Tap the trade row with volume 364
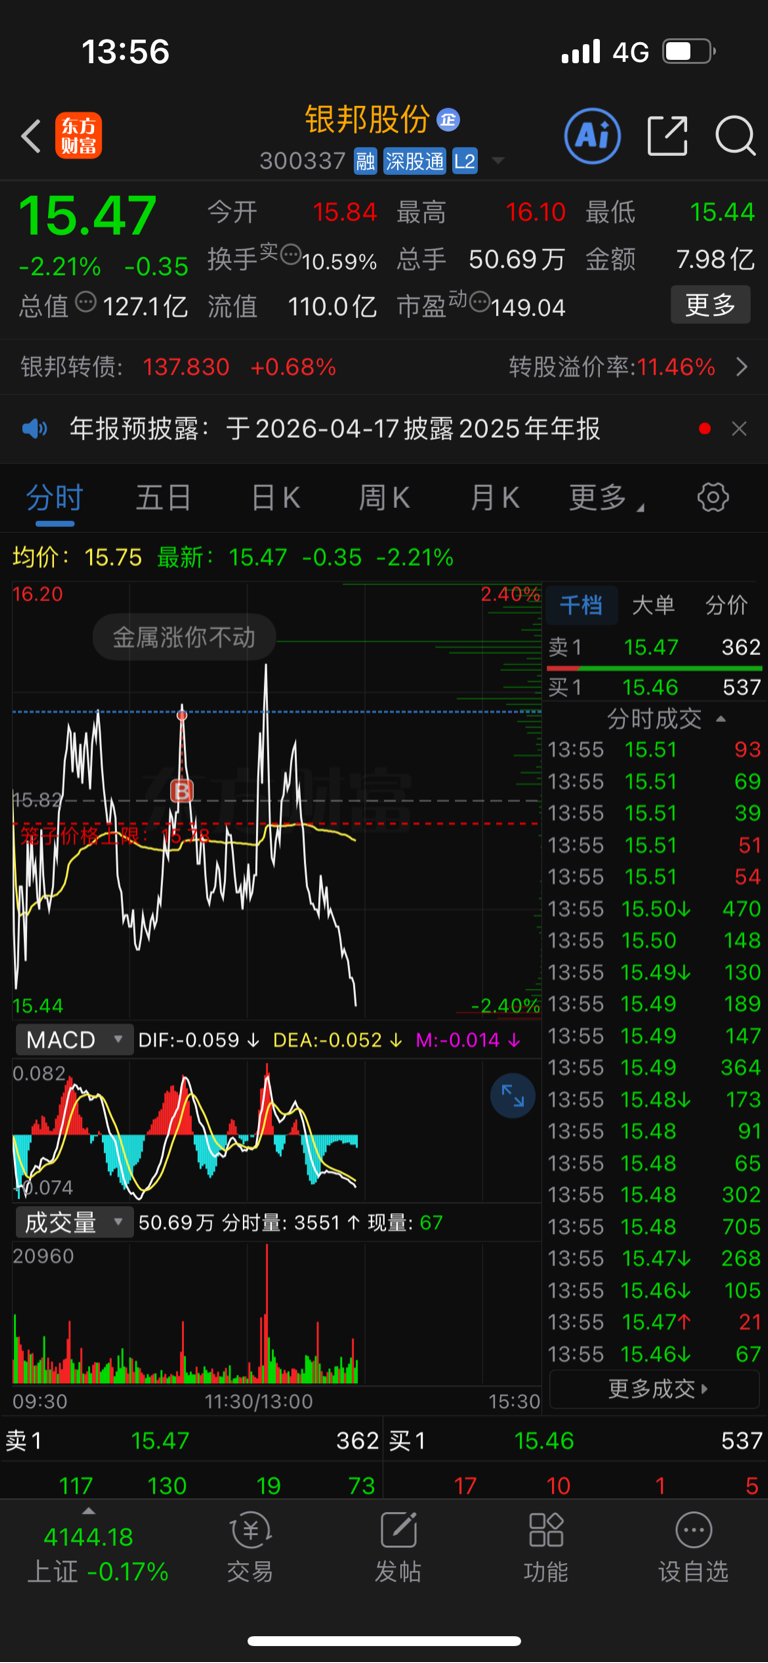The image size is (768, 1663). point(655,1068)
